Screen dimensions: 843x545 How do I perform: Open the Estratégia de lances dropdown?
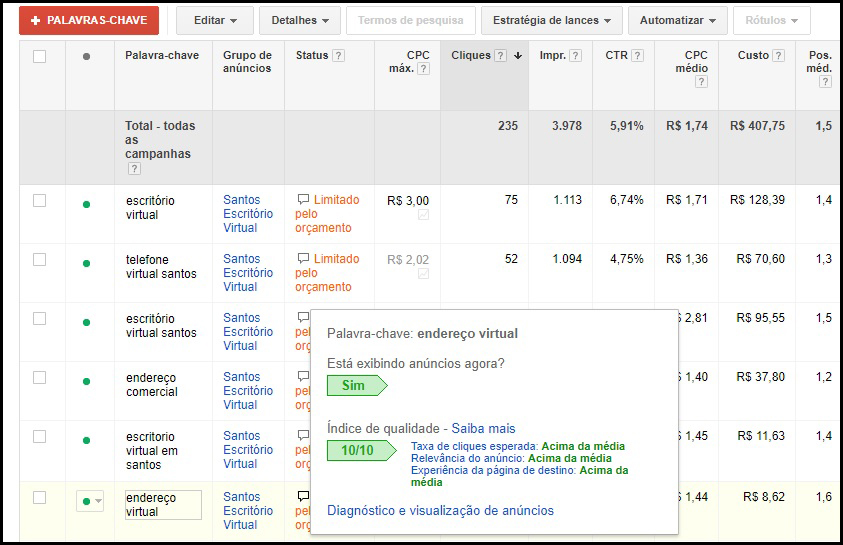coord(552,20)
